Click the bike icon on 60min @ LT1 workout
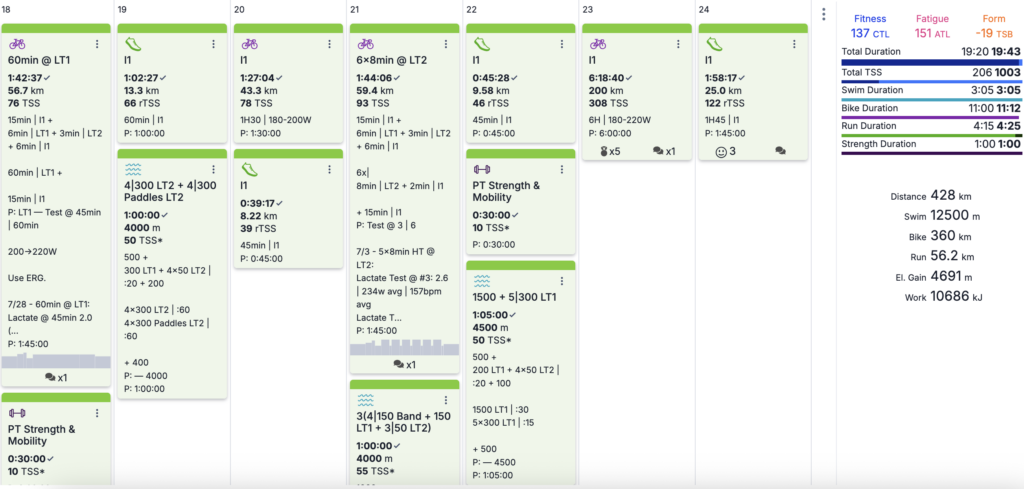This screenshot has width=1024, height=489. 17,44
